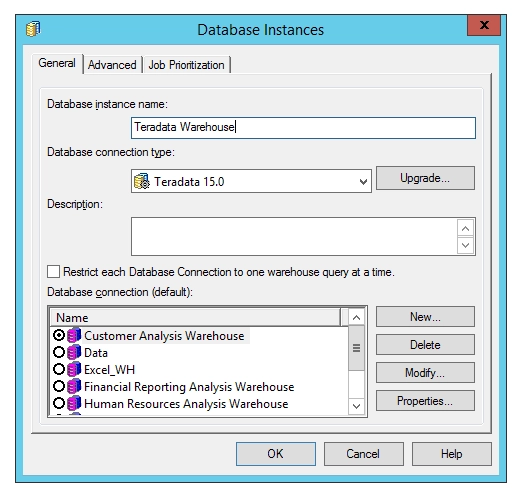The image size is (517, 499).
Task: Click the Upgrade... button
Action: click(425, 178)
